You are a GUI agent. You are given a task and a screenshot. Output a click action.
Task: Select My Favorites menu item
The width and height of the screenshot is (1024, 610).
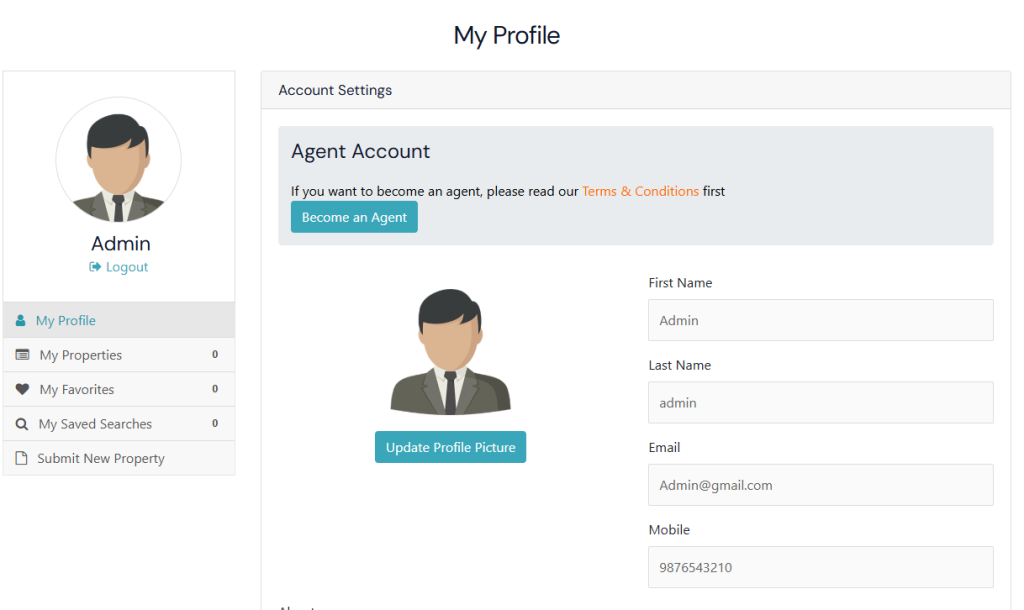[x=77, y=390]
